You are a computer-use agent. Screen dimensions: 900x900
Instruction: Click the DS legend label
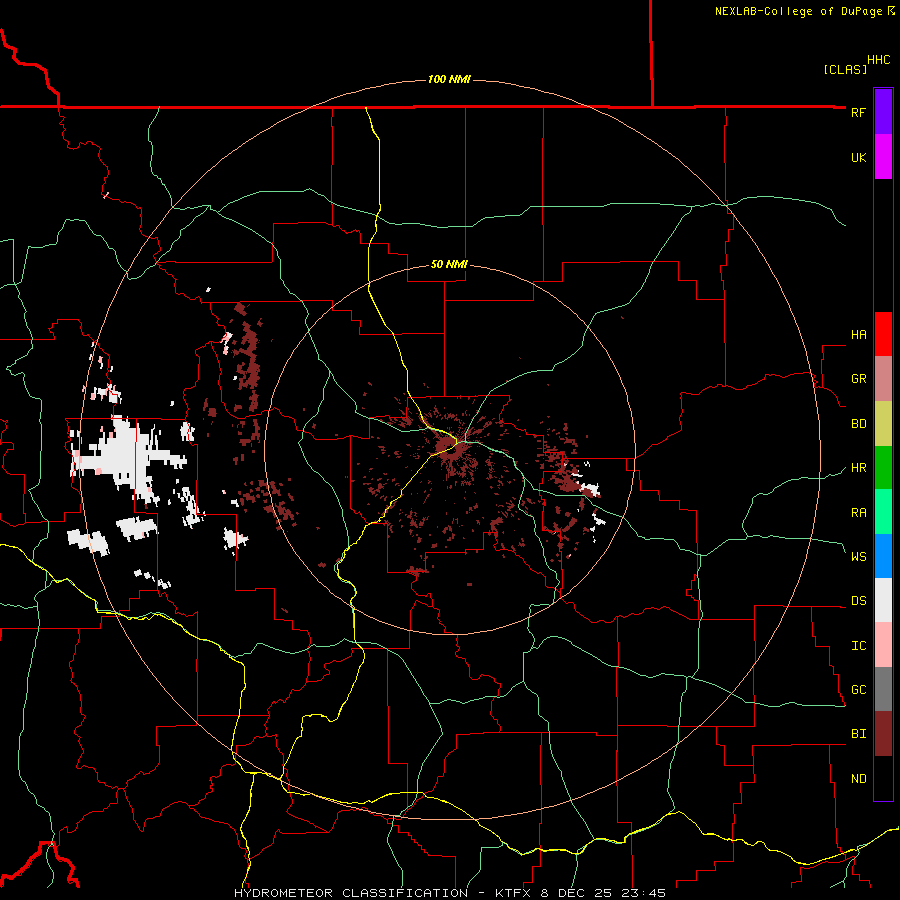click(858, 600)
